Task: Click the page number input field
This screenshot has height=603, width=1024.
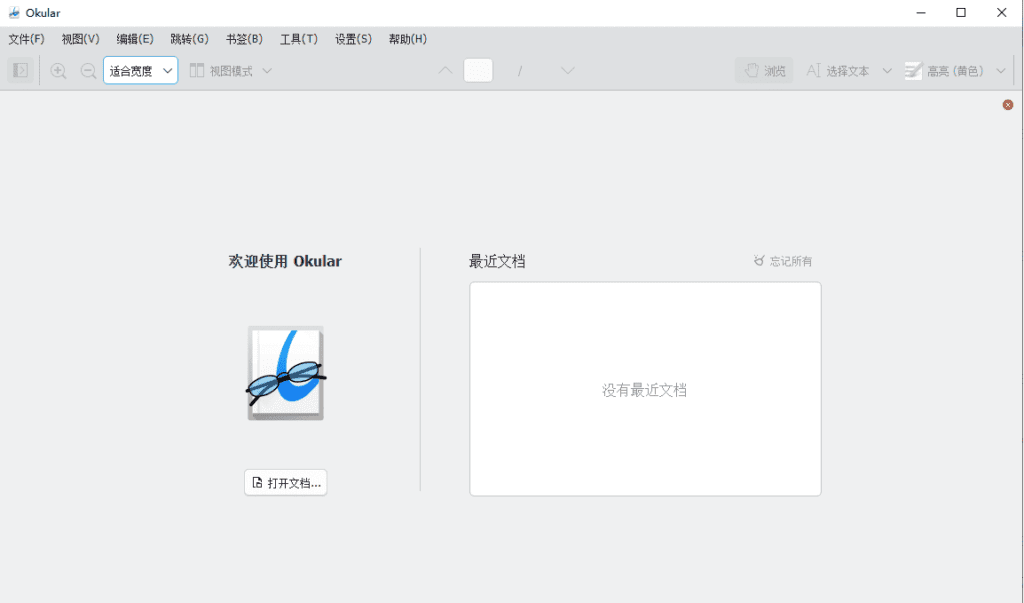Action: pyautogui.click(x=478, y=71)
